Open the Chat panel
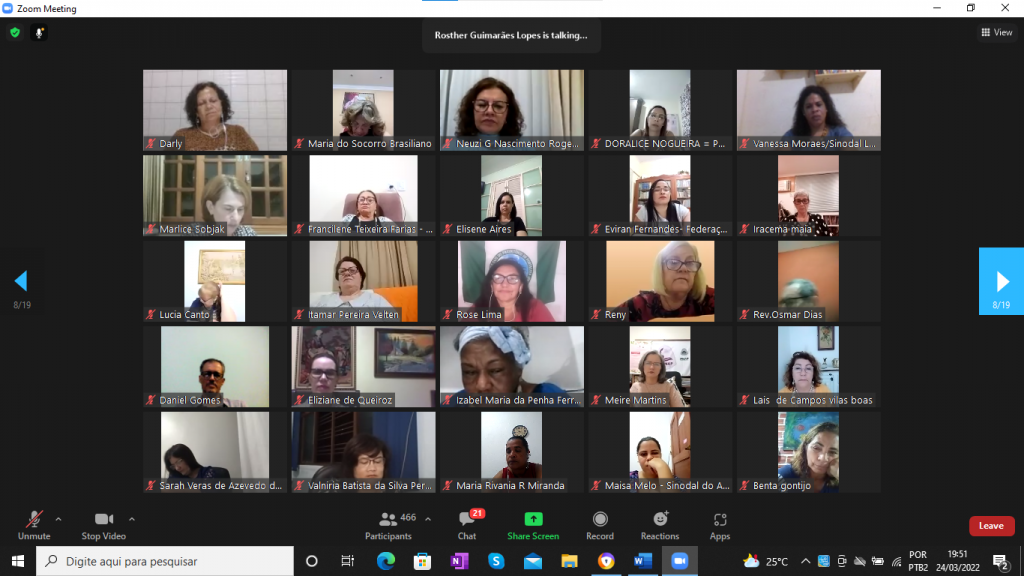The height and width of the screenshot is (576, 1024). (x=466, y=525)
